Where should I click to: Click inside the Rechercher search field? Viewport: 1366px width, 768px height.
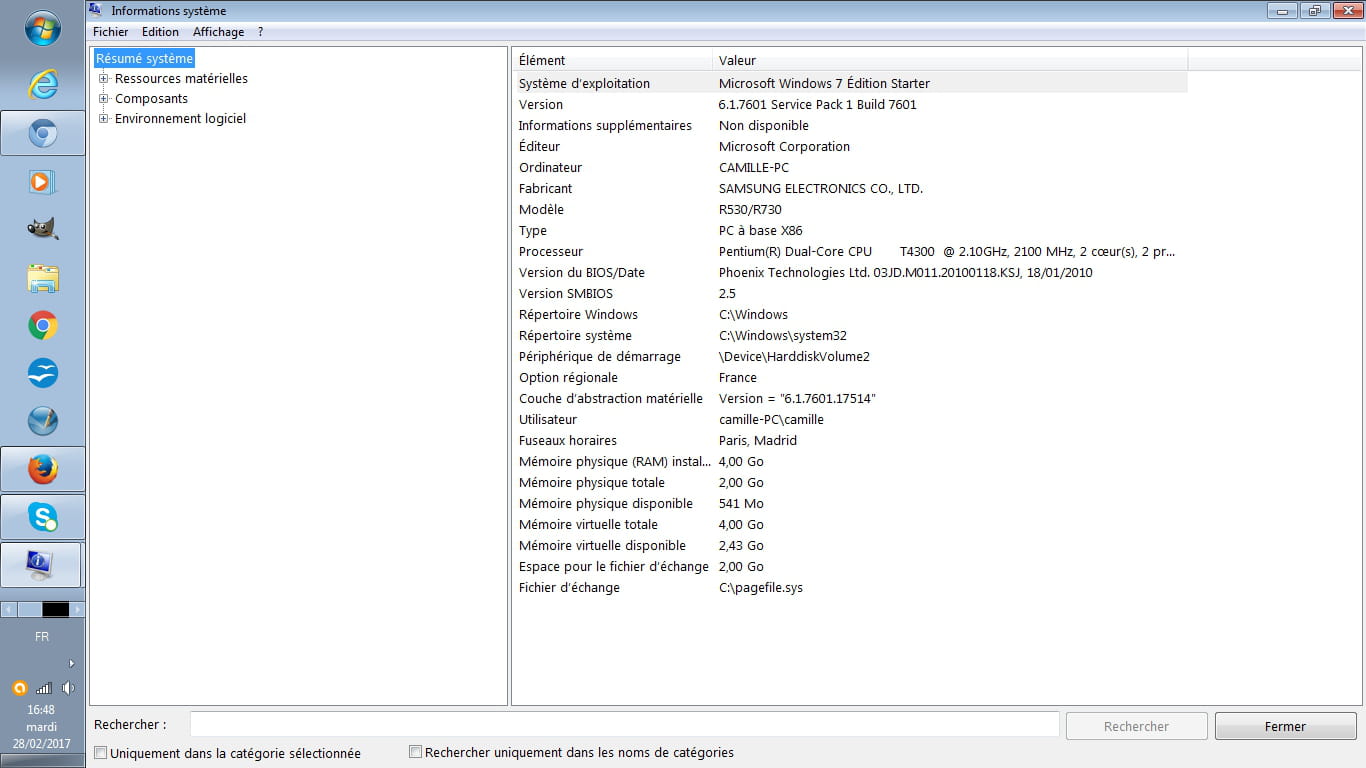tap(624, 724)
